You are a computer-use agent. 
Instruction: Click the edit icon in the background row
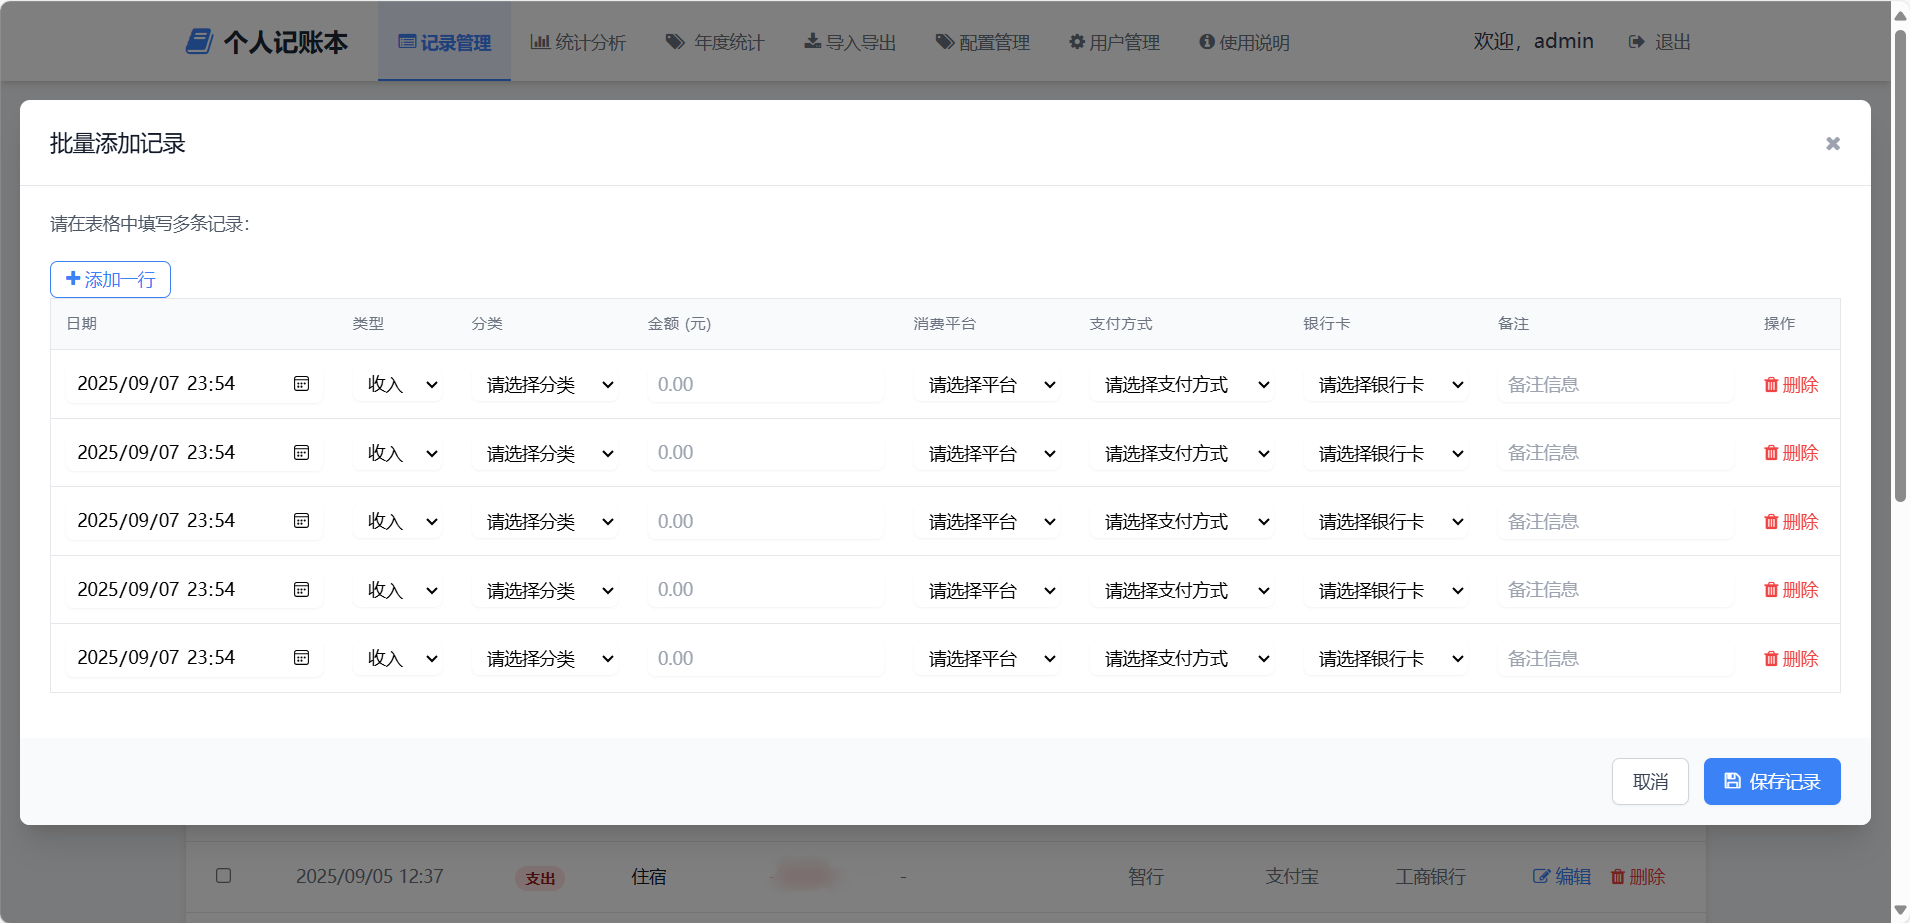pyautogui.click(x=1541, y=877)
